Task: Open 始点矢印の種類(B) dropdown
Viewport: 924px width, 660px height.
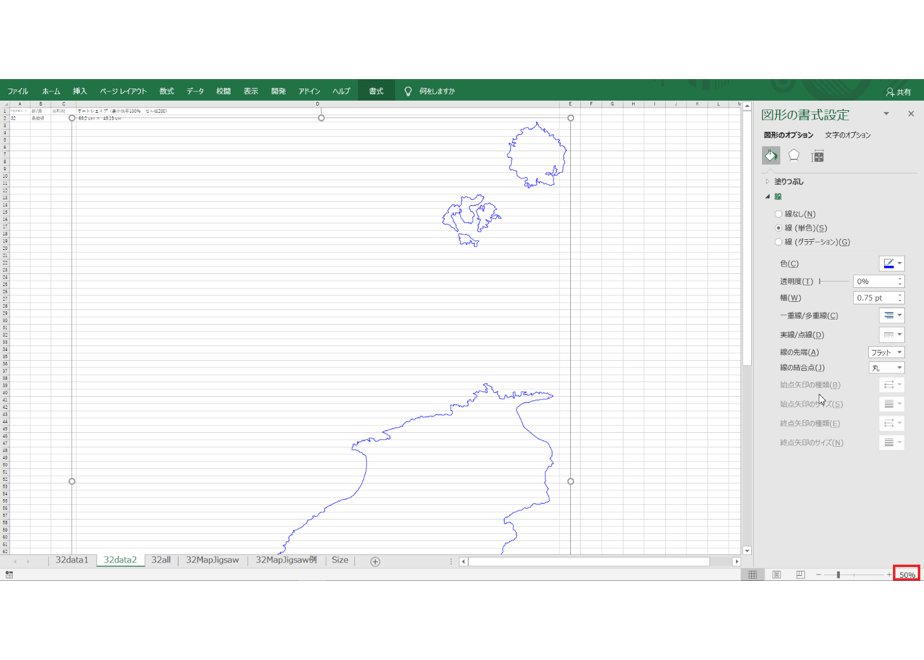Action: pyautogui.click(x=892, y=385)
